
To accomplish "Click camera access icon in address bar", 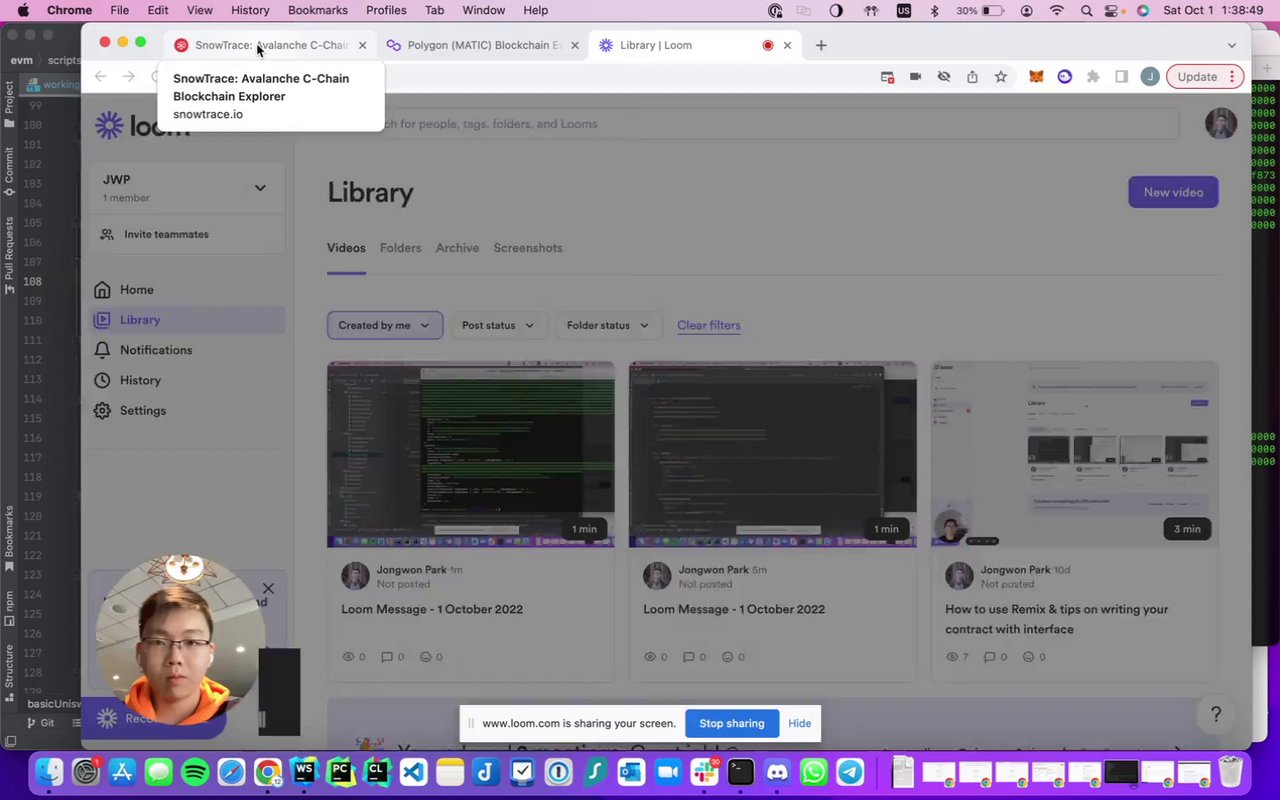I will [x=915, y=77].
